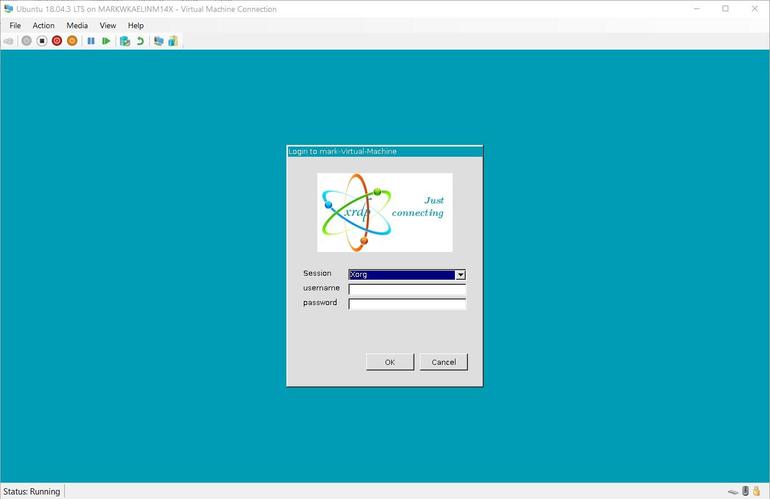Click the 'Session' label
The height and width of the screenshot is (499, 770).
click(x=317, y=273)
